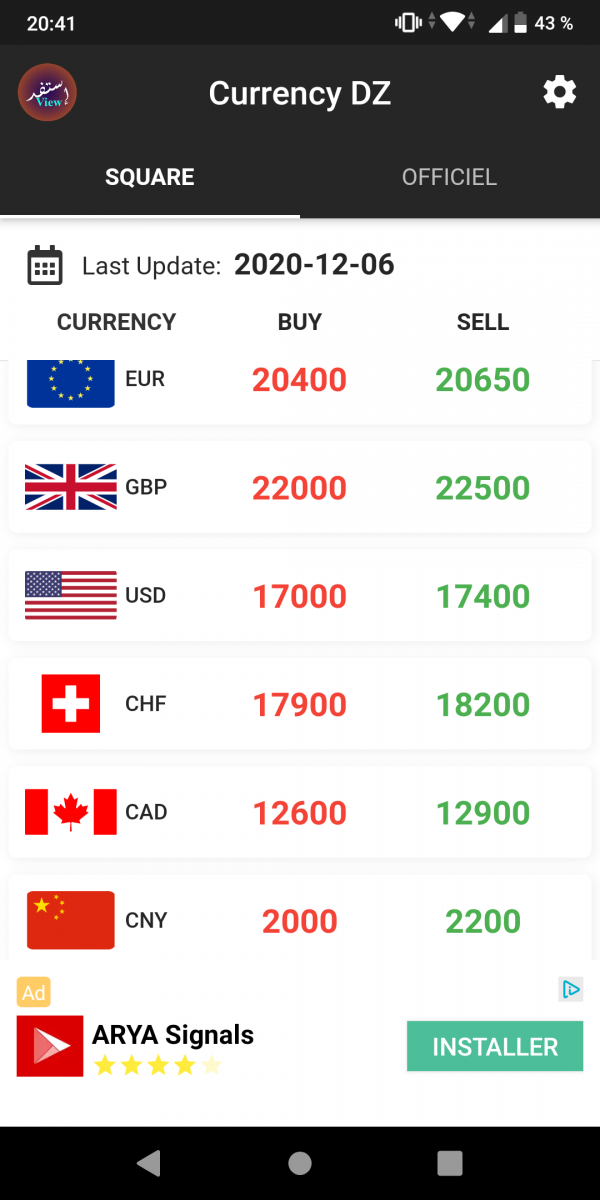This screenshot has width=600, height=1200.
Task: Tap the last update date 2020-12-06
Action: click(x=314, y=265)
